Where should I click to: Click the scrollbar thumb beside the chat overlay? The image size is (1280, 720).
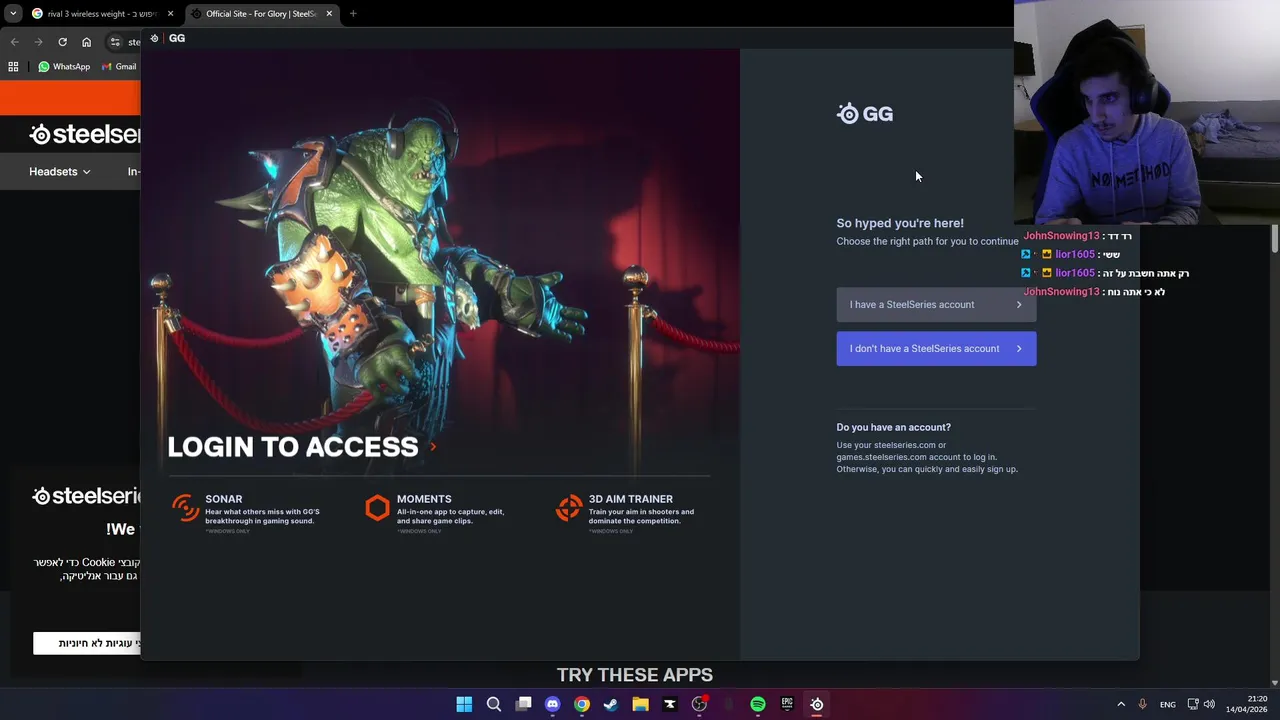tap(1275, 240)
